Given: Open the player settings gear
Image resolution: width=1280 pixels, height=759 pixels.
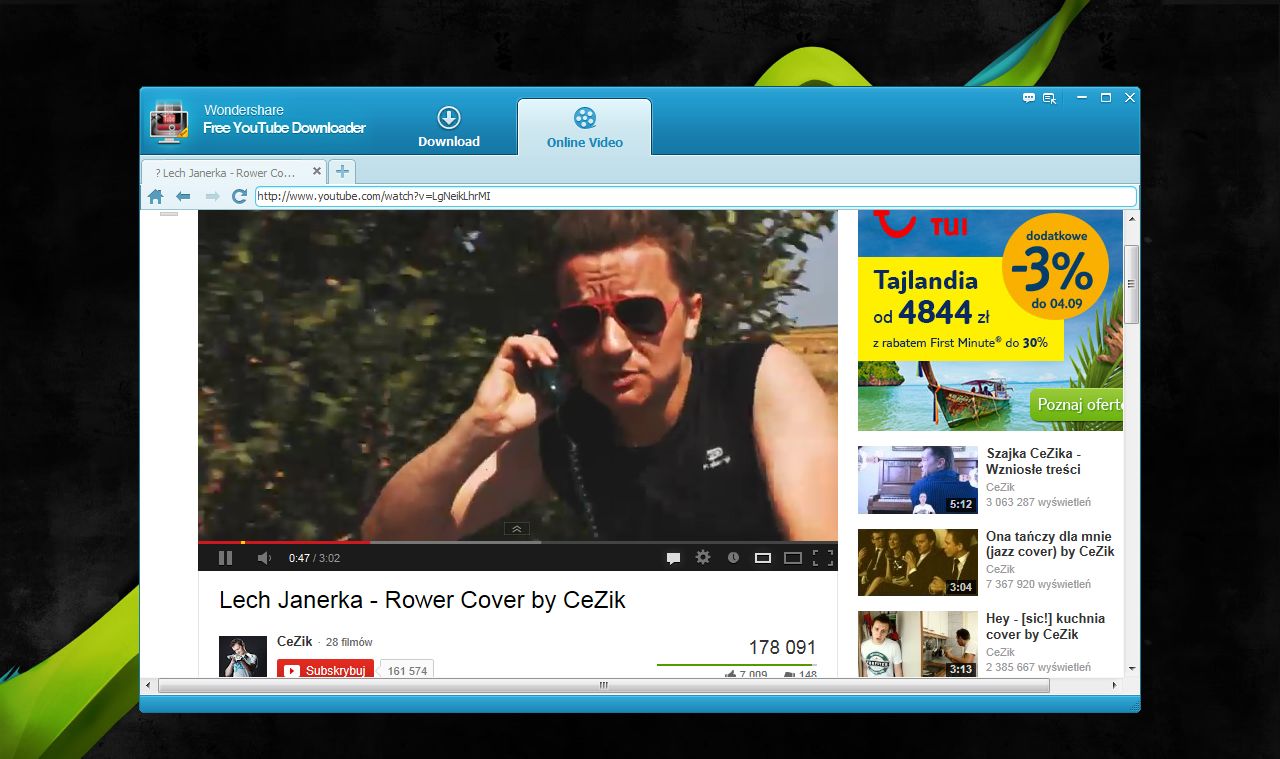Looking at the screenshot, I should tap(703, 557).
